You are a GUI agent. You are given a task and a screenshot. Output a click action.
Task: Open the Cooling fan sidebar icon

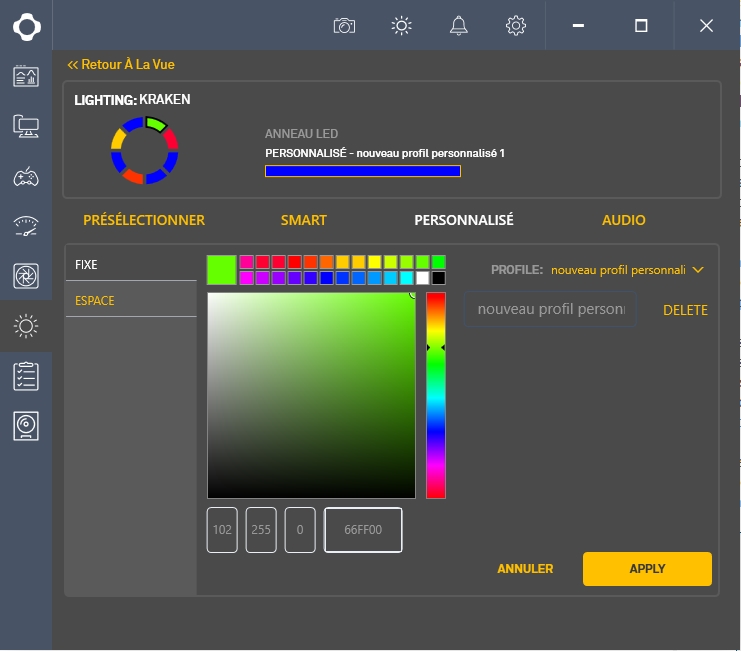pos(26,276)
